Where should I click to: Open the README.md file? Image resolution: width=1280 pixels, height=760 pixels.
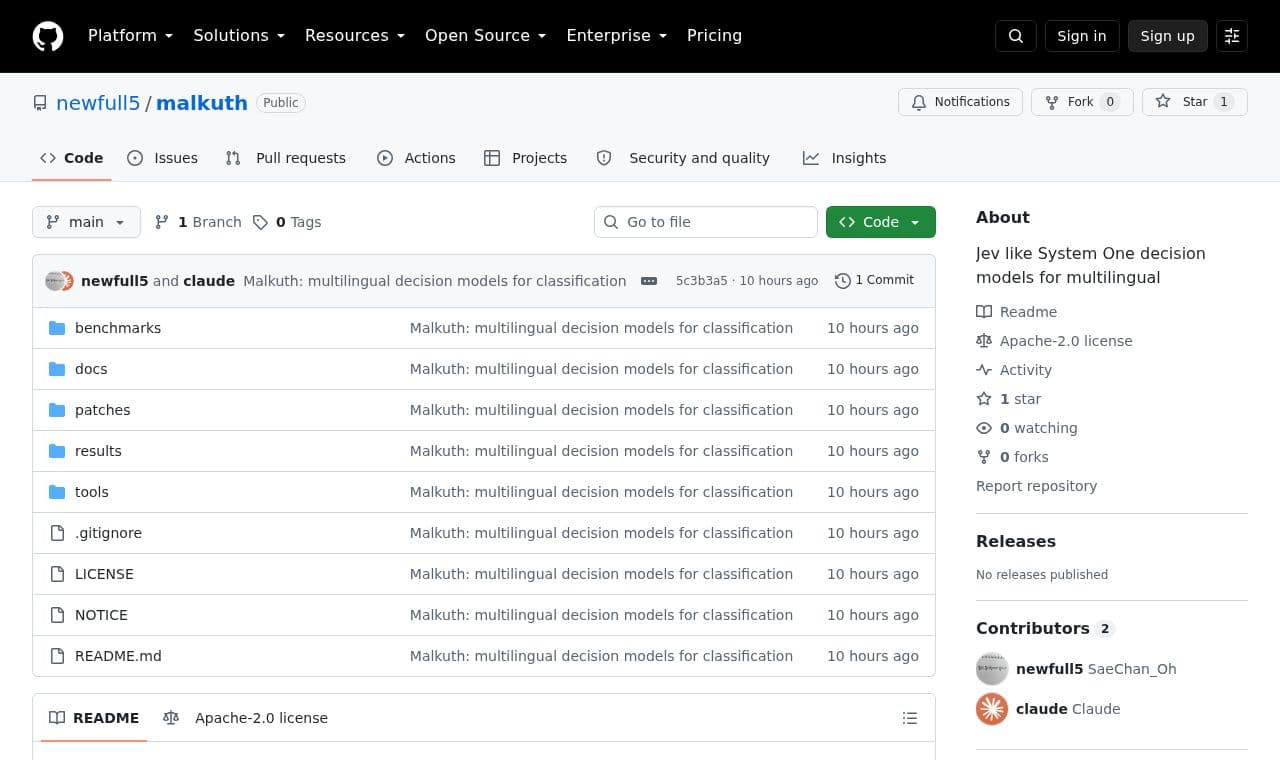click(x=118, y=656)
